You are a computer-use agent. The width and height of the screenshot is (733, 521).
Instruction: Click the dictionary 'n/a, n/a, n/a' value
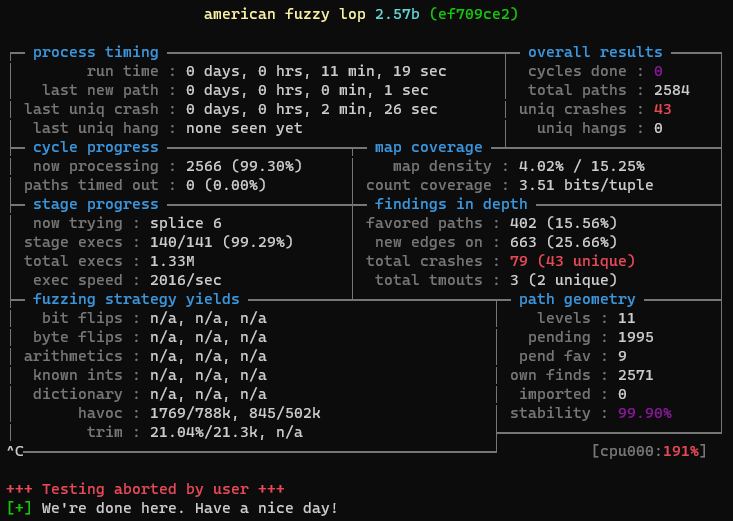[208, 395]
